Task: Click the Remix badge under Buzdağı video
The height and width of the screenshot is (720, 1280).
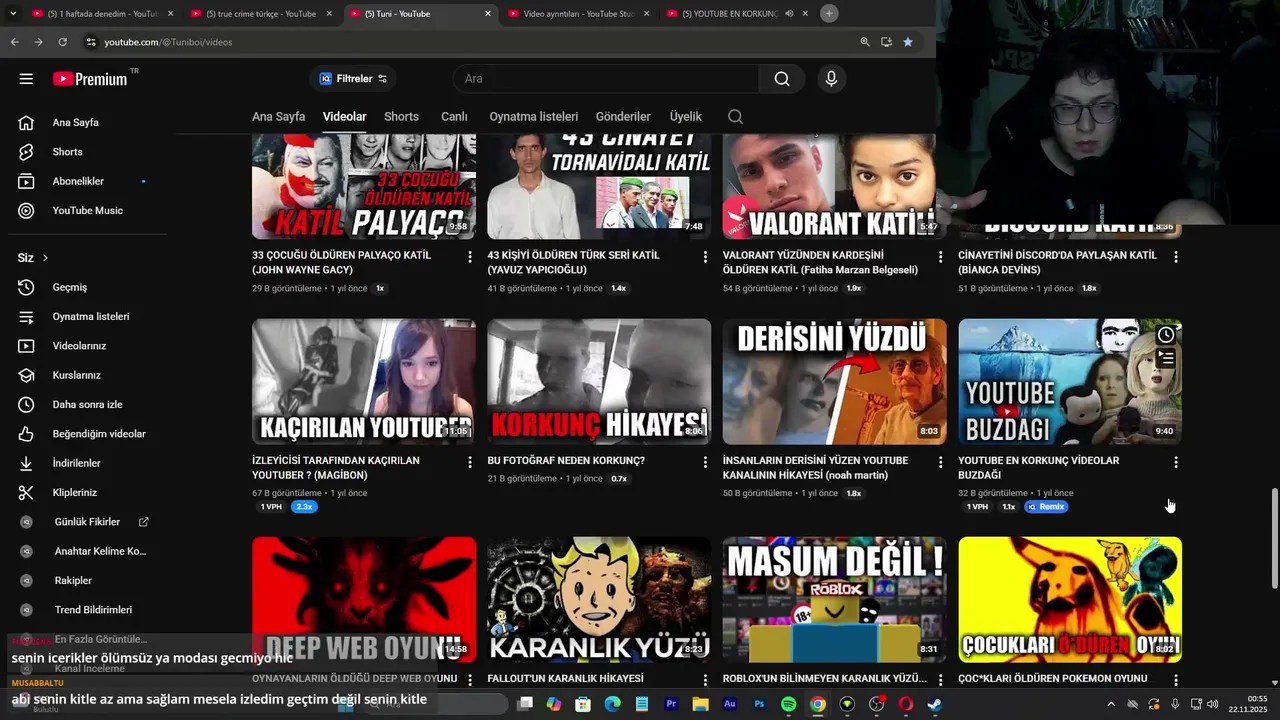Action: click(1045, 507)
